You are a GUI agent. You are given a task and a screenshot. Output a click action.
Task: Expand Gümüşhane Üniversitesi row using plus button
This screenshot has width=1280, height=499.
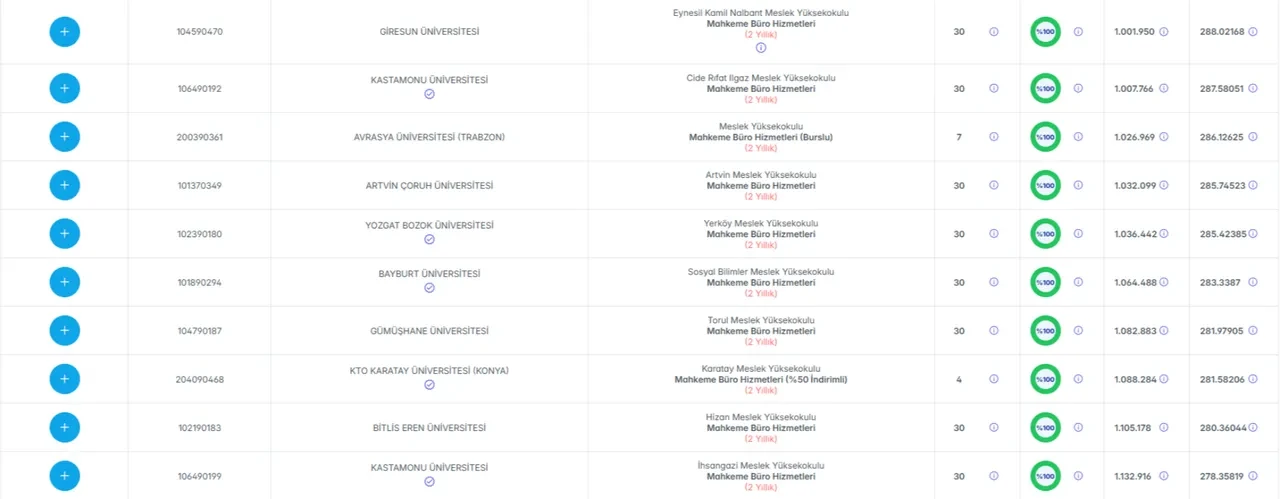click(x=64, y=330)
